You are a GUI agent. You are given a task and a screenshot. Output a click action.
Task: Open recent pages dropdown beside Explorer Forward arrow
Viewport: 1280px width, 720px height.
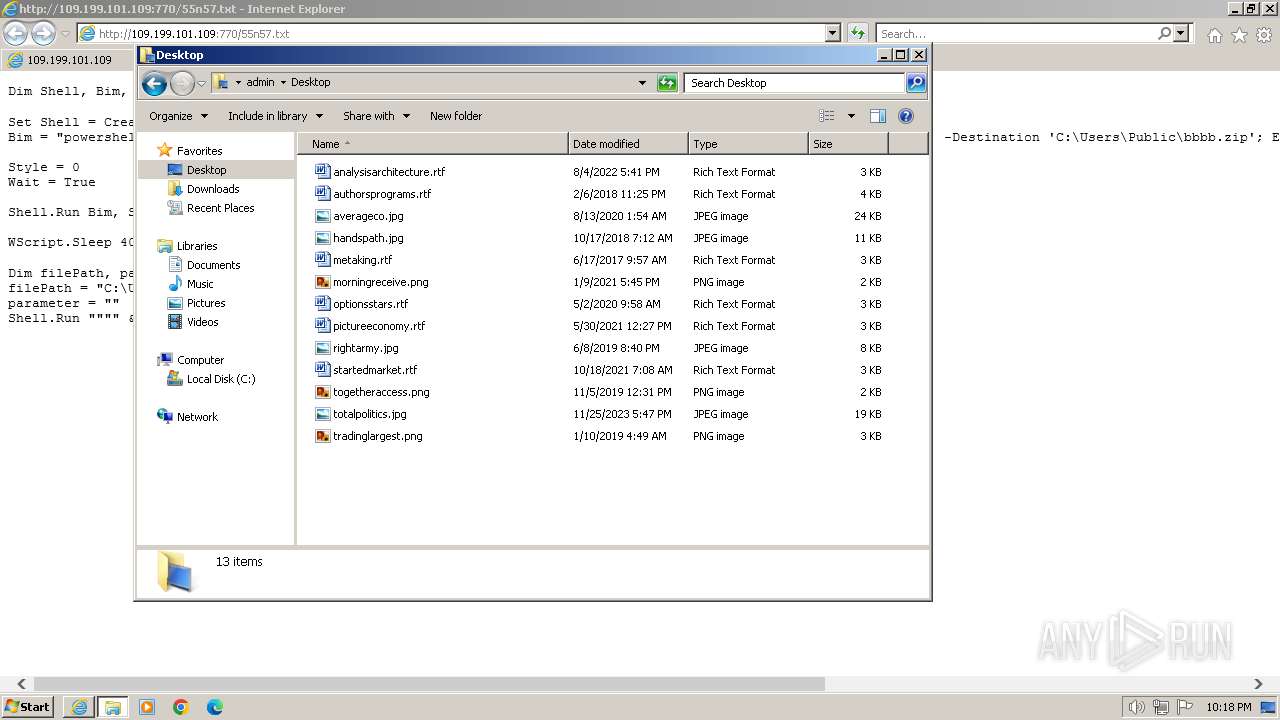click(201, 83)
